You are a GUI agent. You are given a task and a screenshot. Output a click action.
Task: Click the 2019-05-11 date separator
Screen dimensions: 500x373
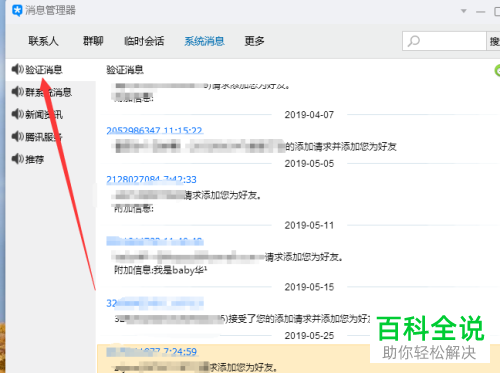click(x=309, y=225)
